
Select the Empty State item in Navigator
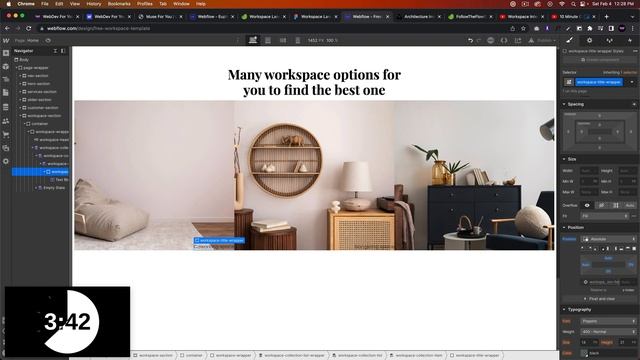point(54,188)
